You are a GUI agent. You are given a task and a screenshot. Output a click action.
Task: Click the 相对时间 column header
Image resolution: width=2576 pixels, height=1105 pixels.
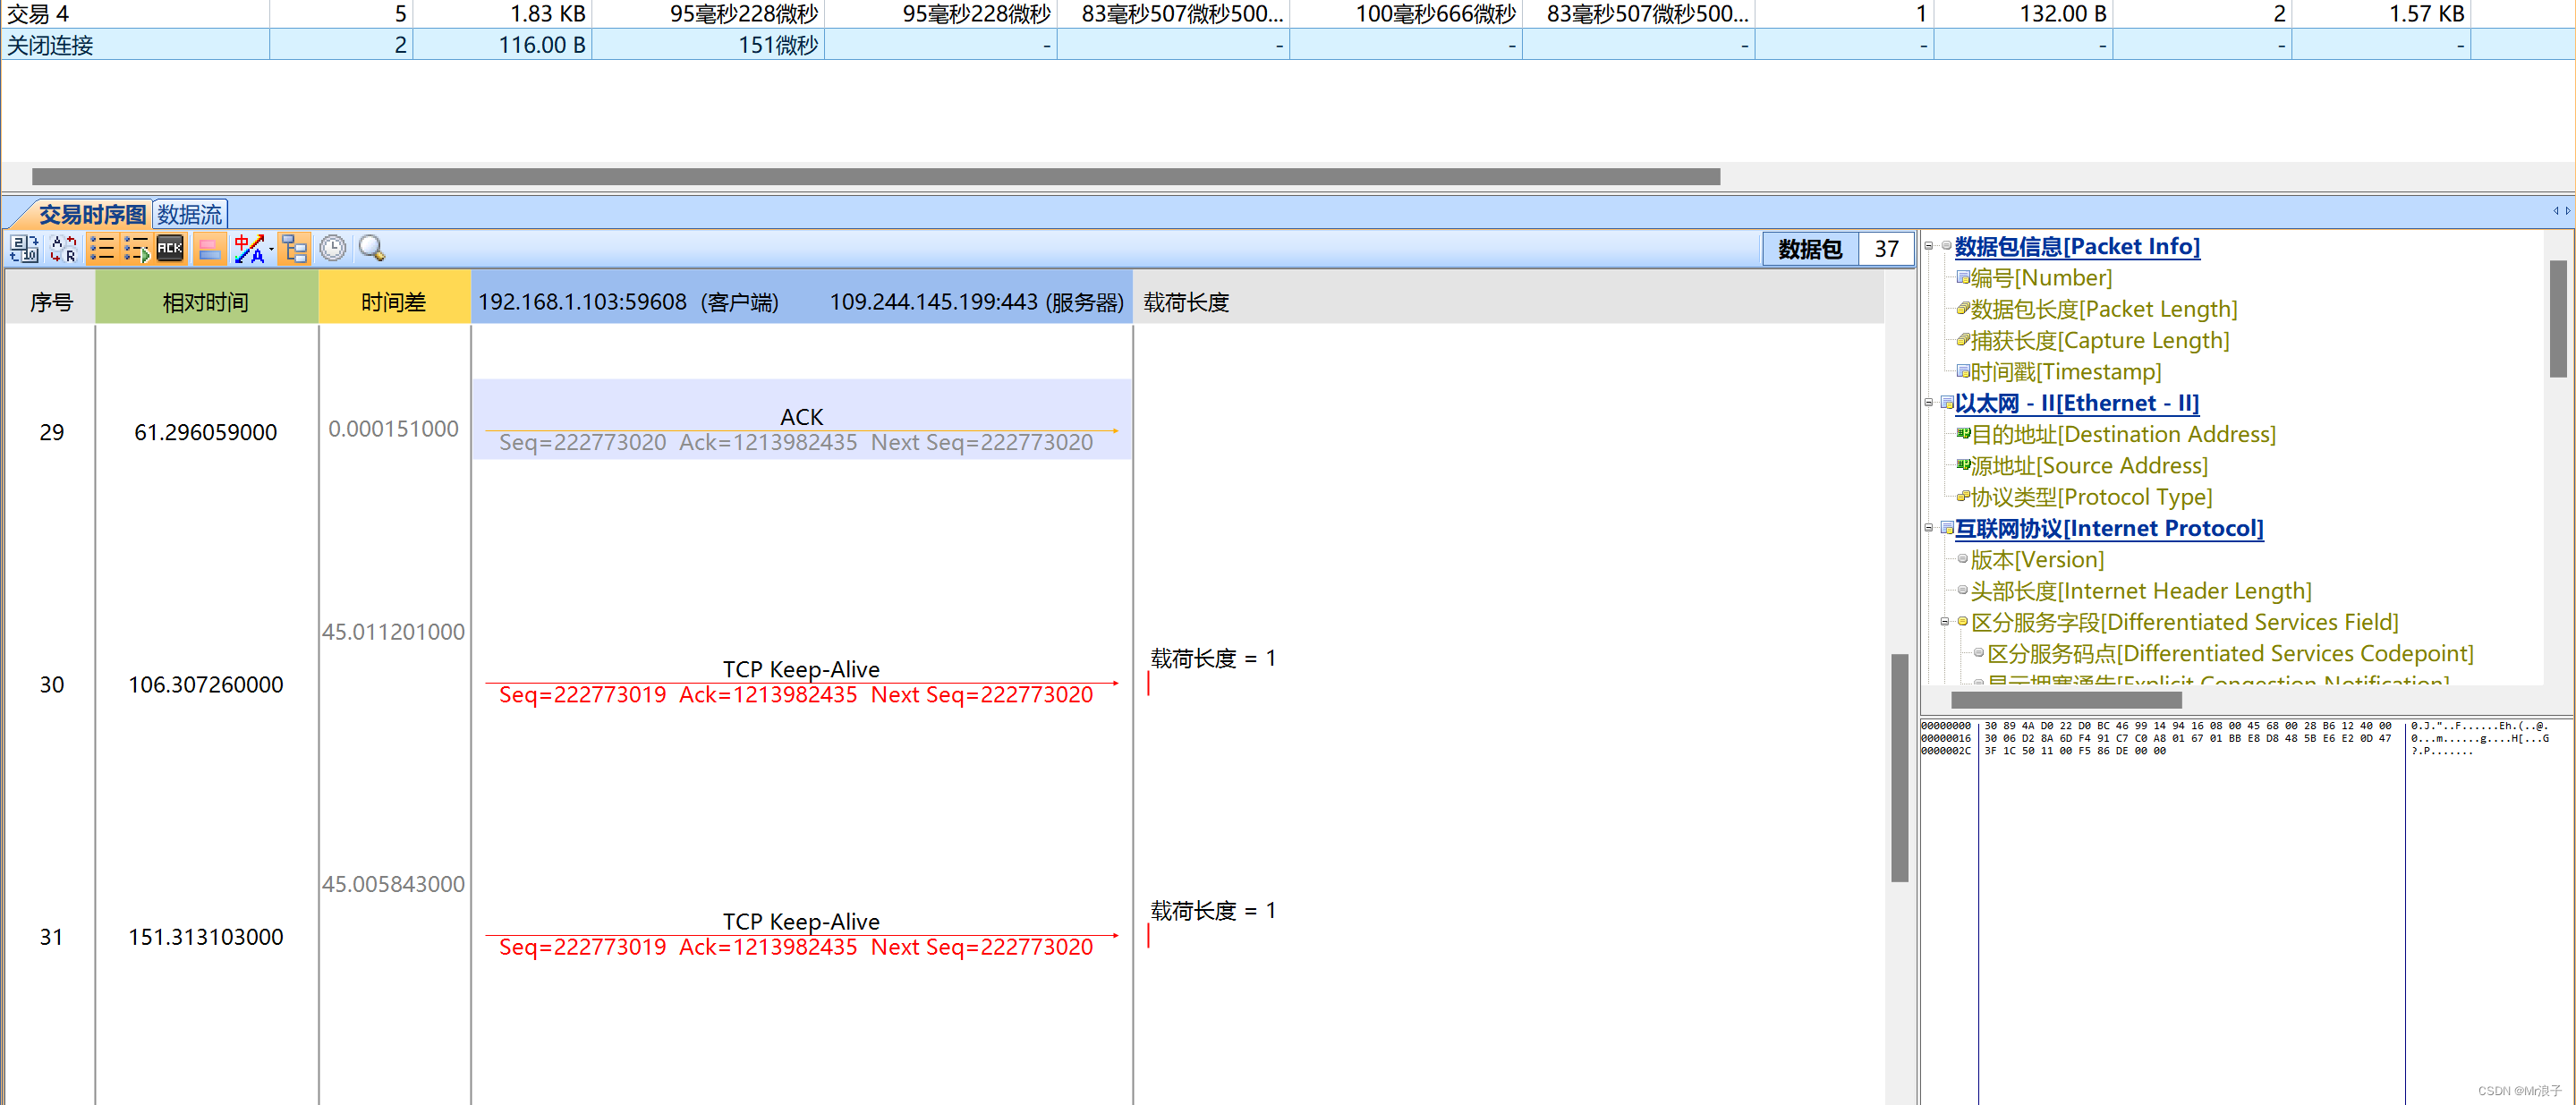(206, 302)
